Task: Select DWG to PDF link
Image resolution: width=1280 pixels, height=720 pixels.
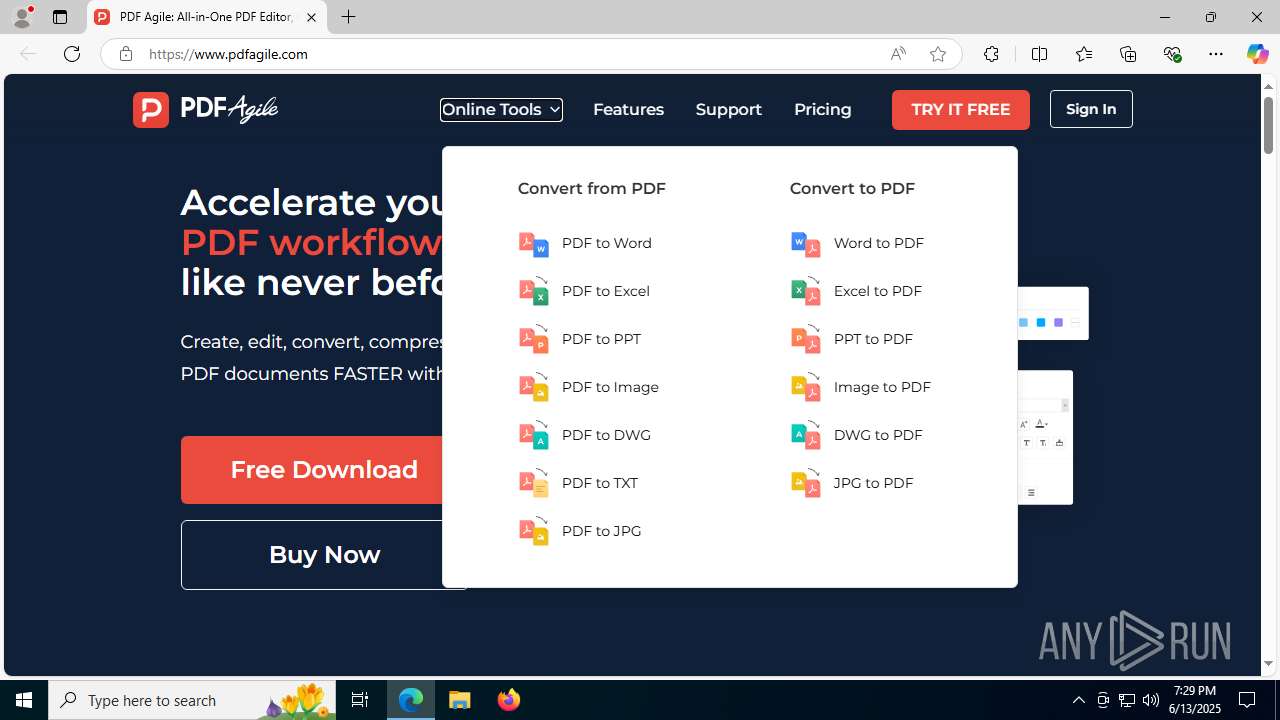Action: tap(878, 435)
